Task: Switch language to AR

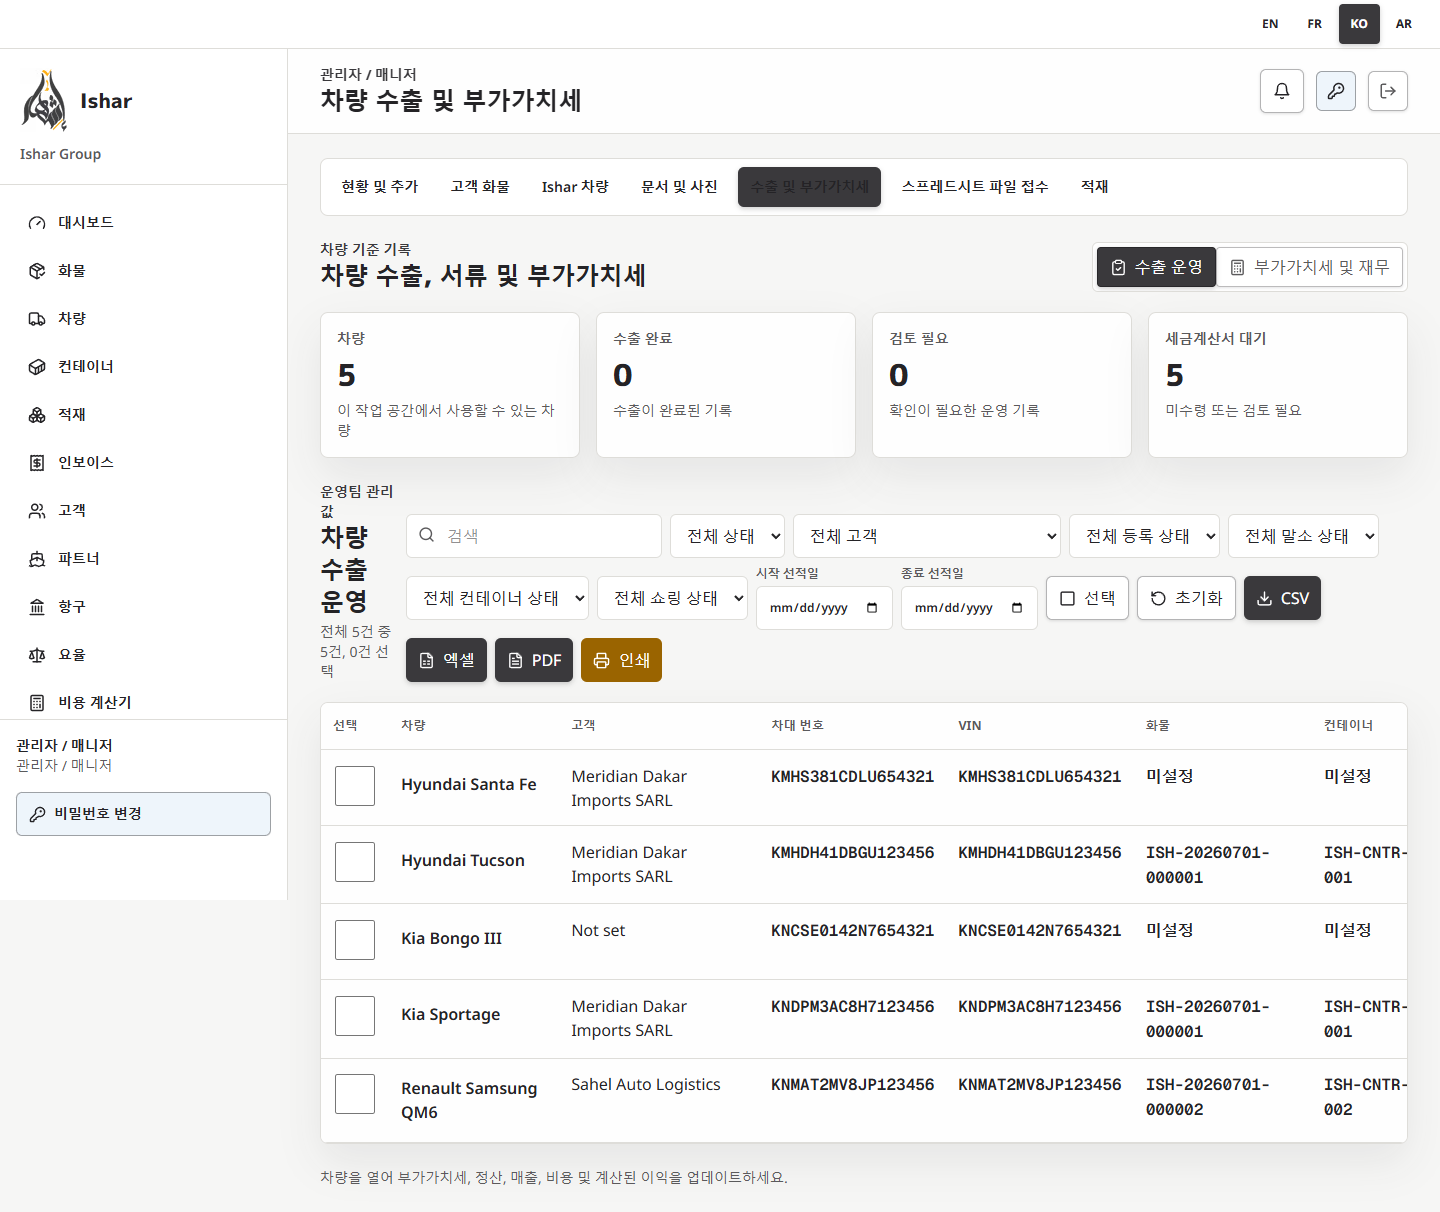Action: pyautogui.click(x=1404, y=24)
